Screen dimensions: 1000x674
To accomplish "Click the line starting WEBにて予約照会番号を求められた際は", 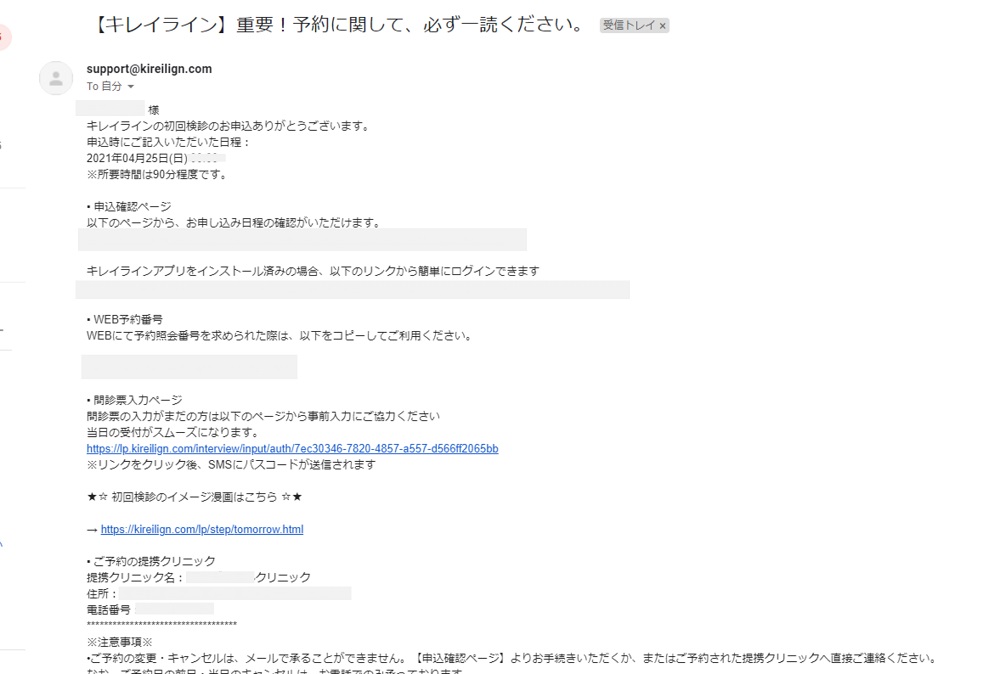I will pos(280,335).
